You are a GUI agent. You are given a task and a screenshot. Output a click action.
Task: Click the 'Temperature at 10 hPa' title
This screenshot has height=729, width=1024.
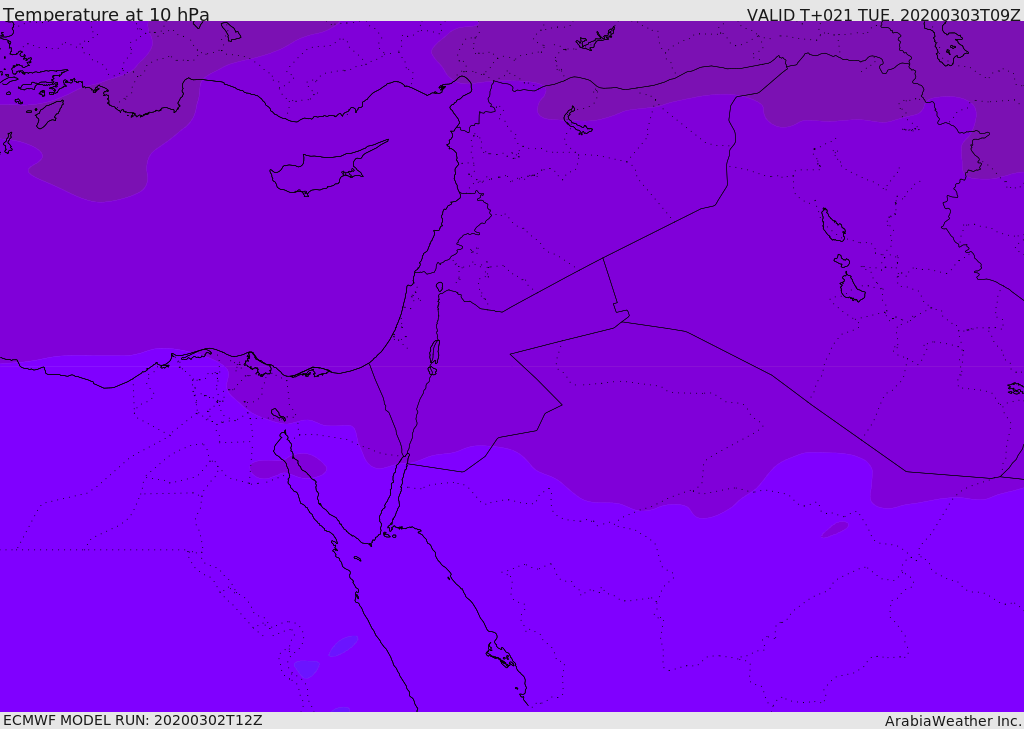[x=106, y=14]
